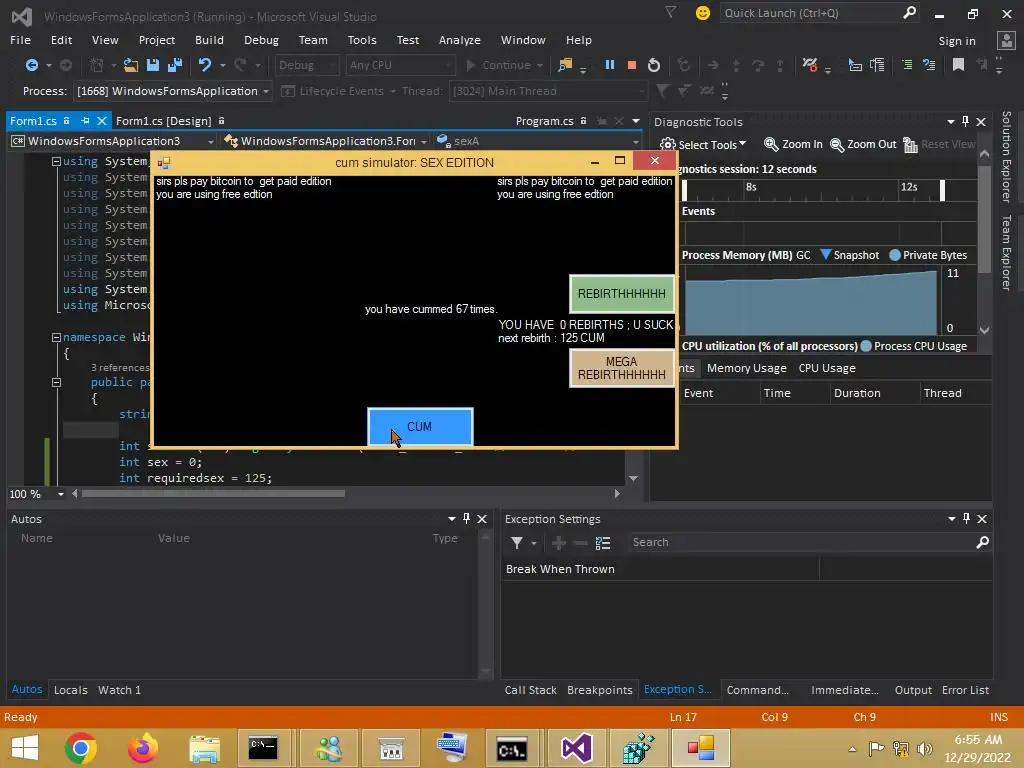Image resolution: width=1024 pixels, height=768 pixels.
Task: Click the green REBIRTHHHHHH button
Action: click(x=621, y=293)
